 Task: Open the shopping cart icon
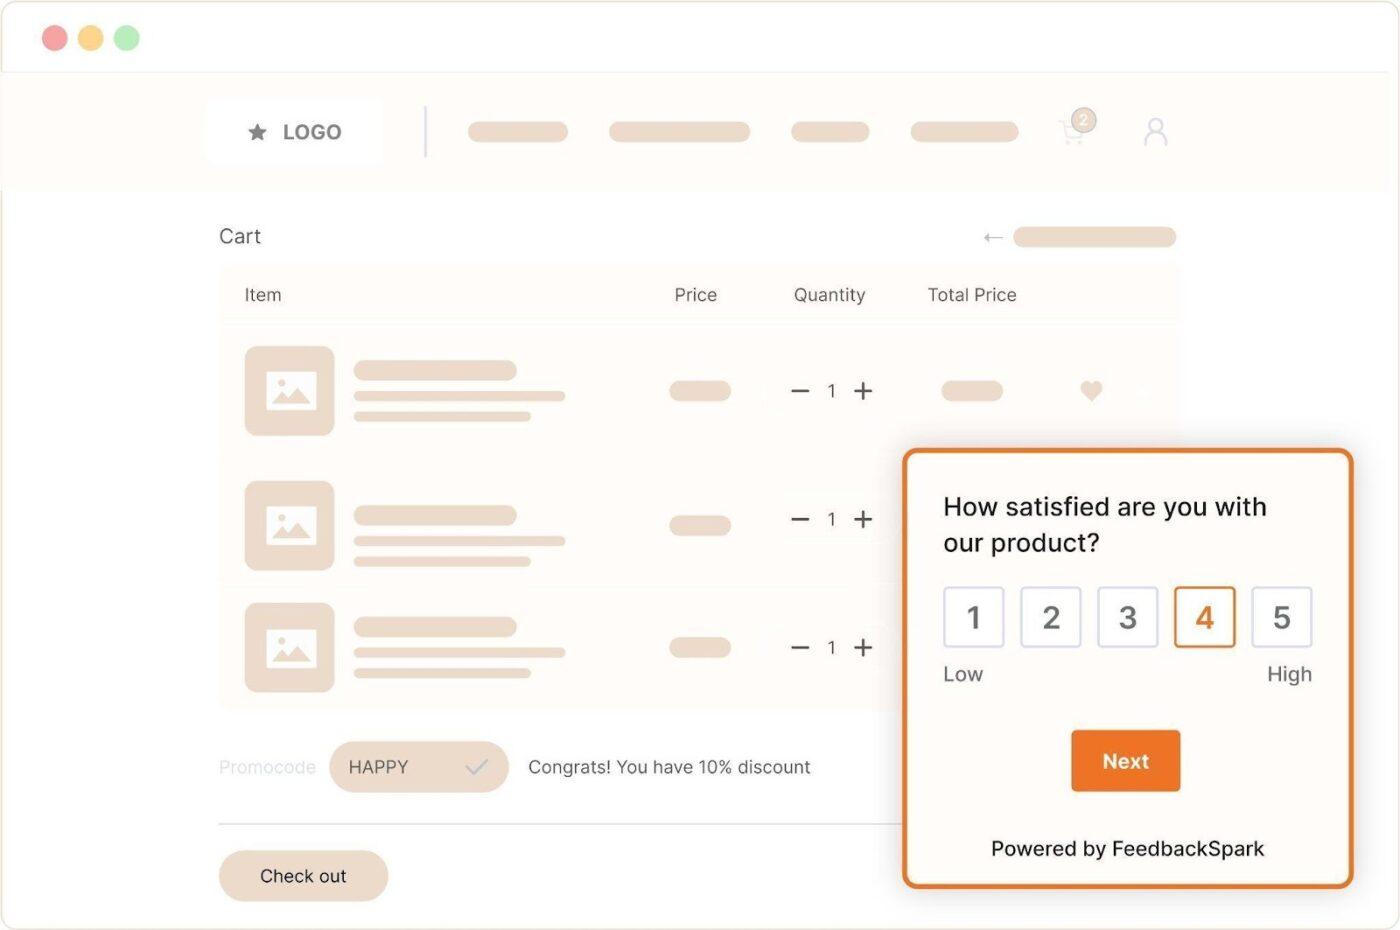point(1072,132)
